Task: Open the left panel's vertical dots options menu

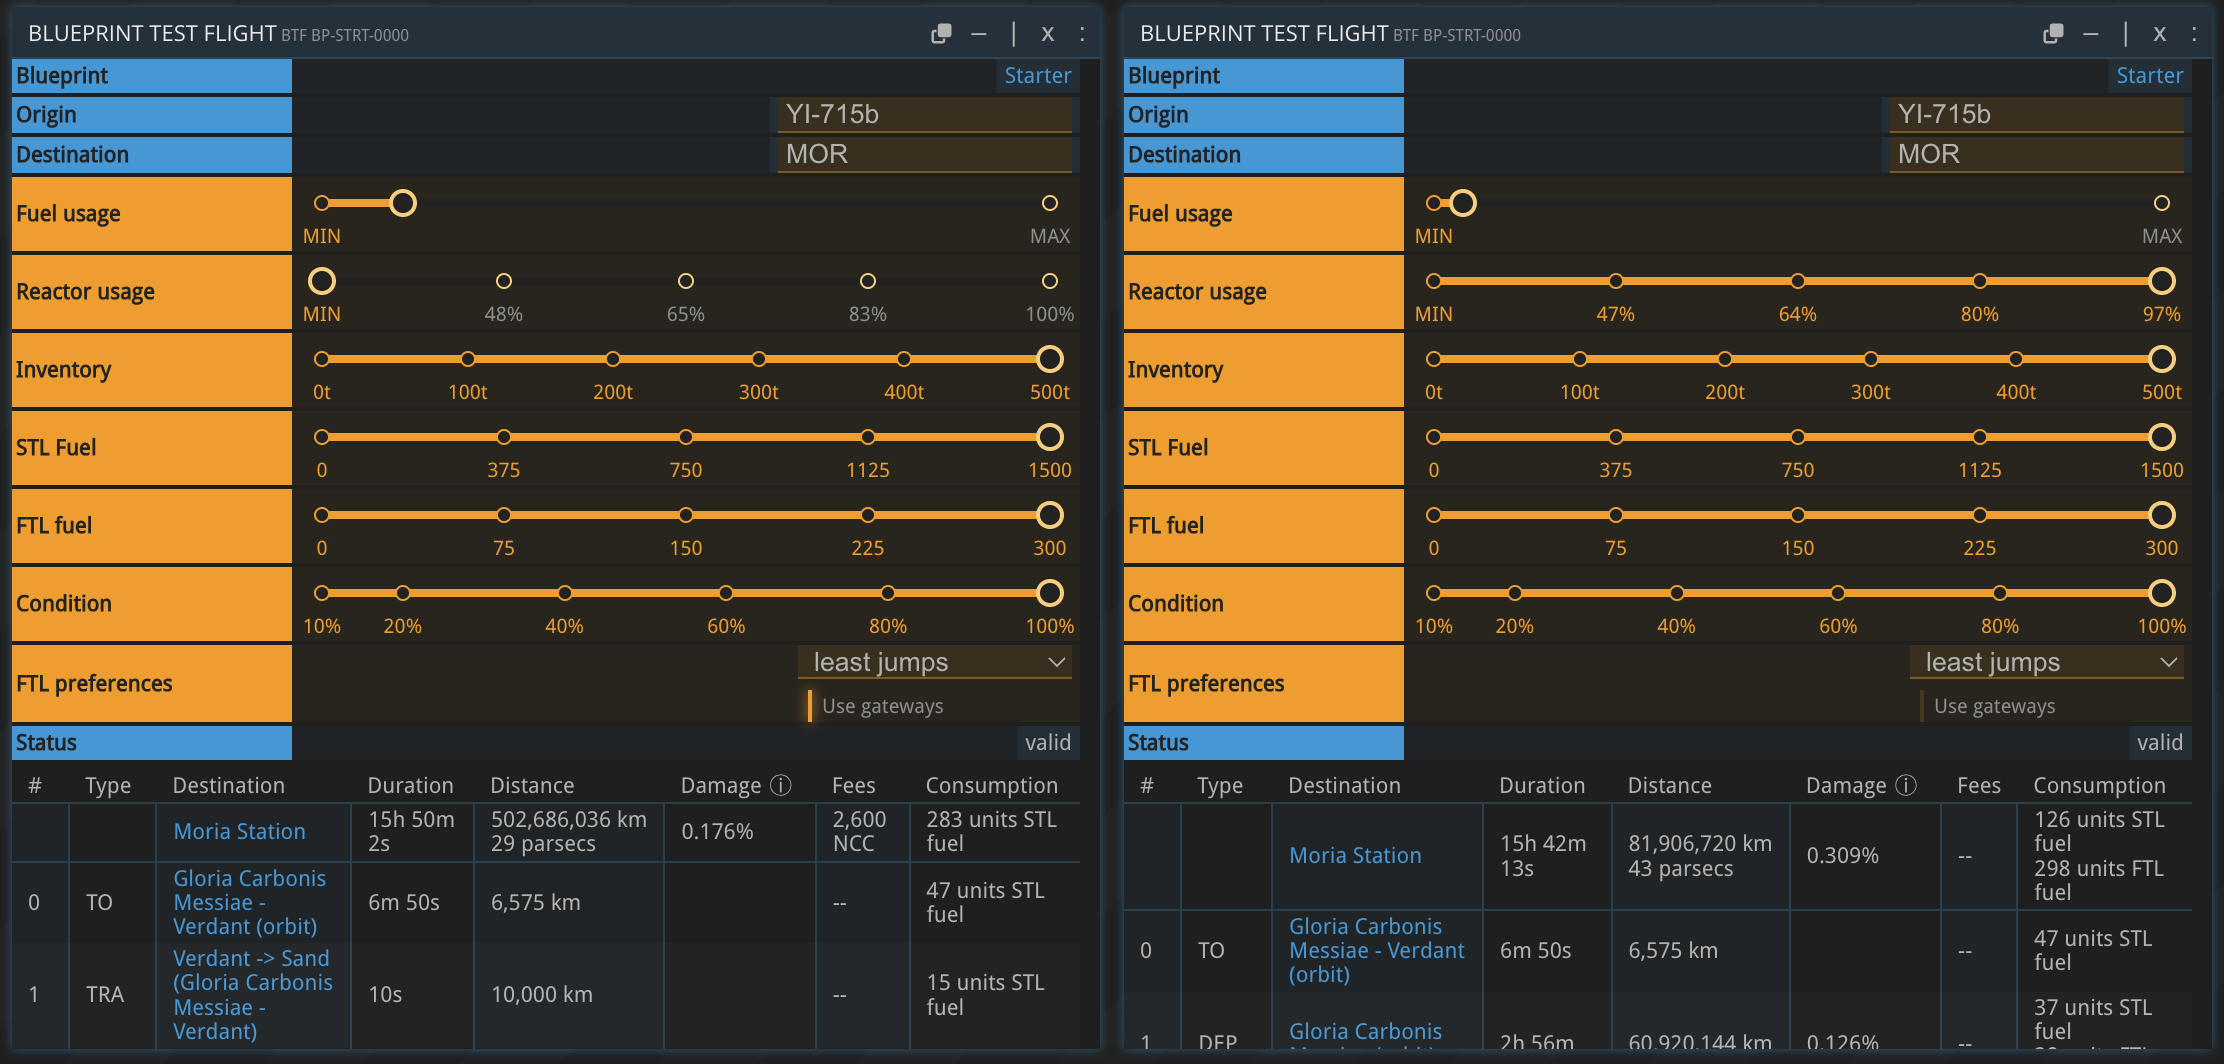Action: tap(1082, 34)
